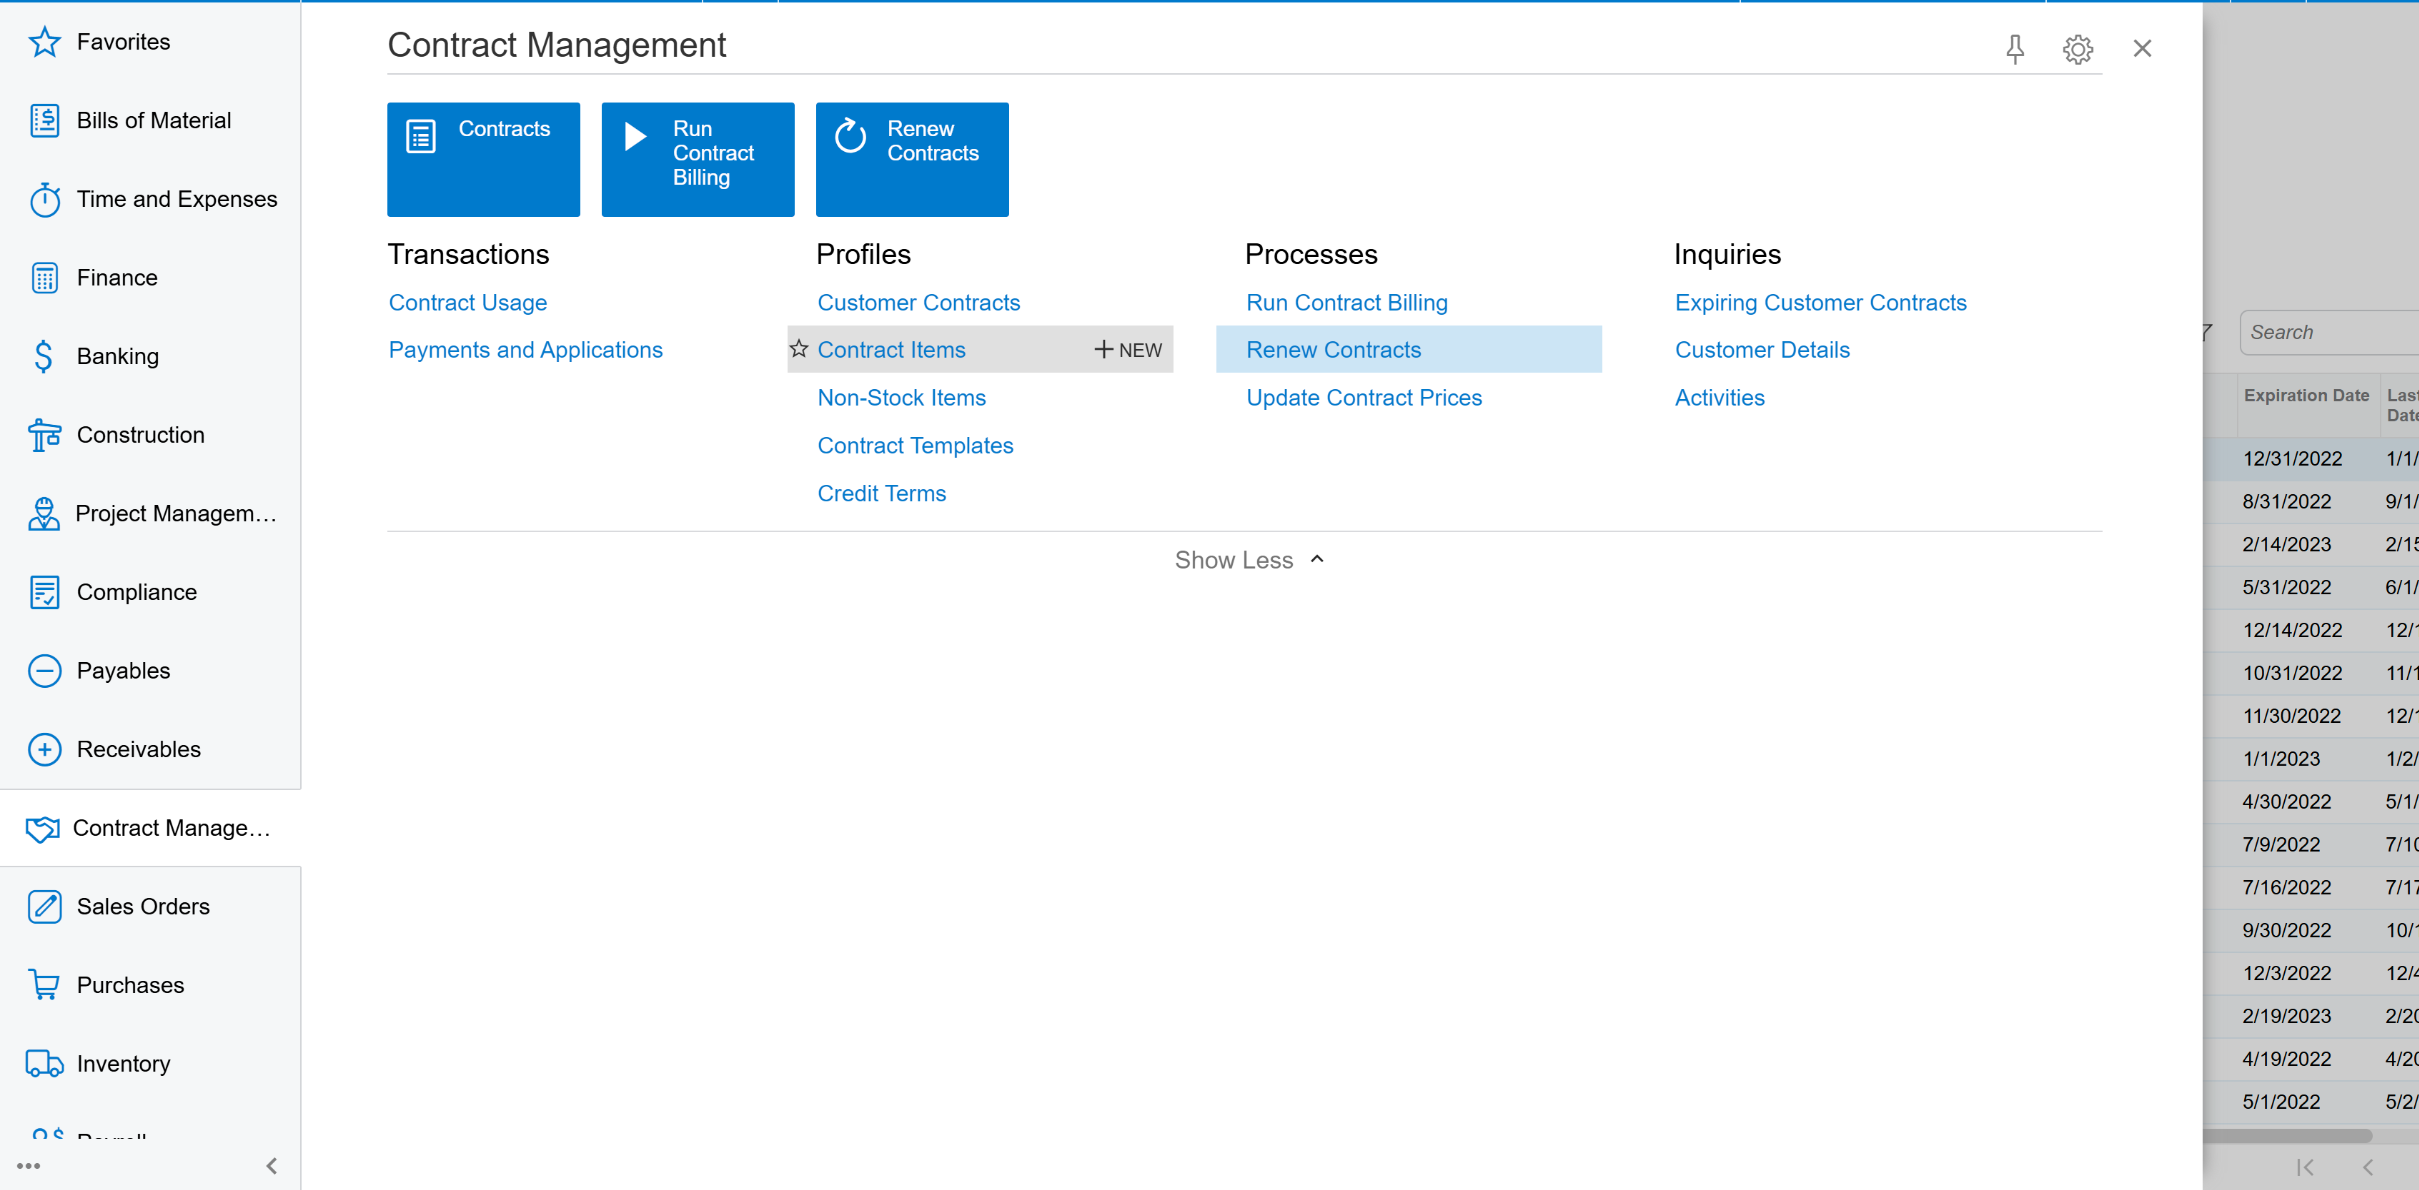Click the Favorites star icon in sidebar

tap(45, 42)
